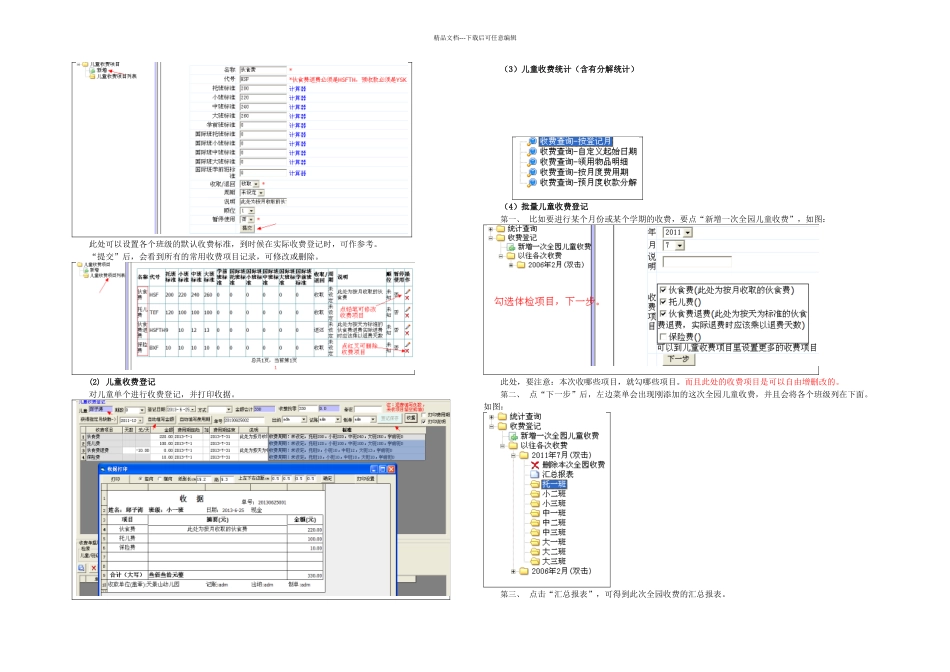Click the red X 删除本次全园收费 icon
Image resolution: width=950 pixels, height=672 pixels.
(x=535, y=465)
